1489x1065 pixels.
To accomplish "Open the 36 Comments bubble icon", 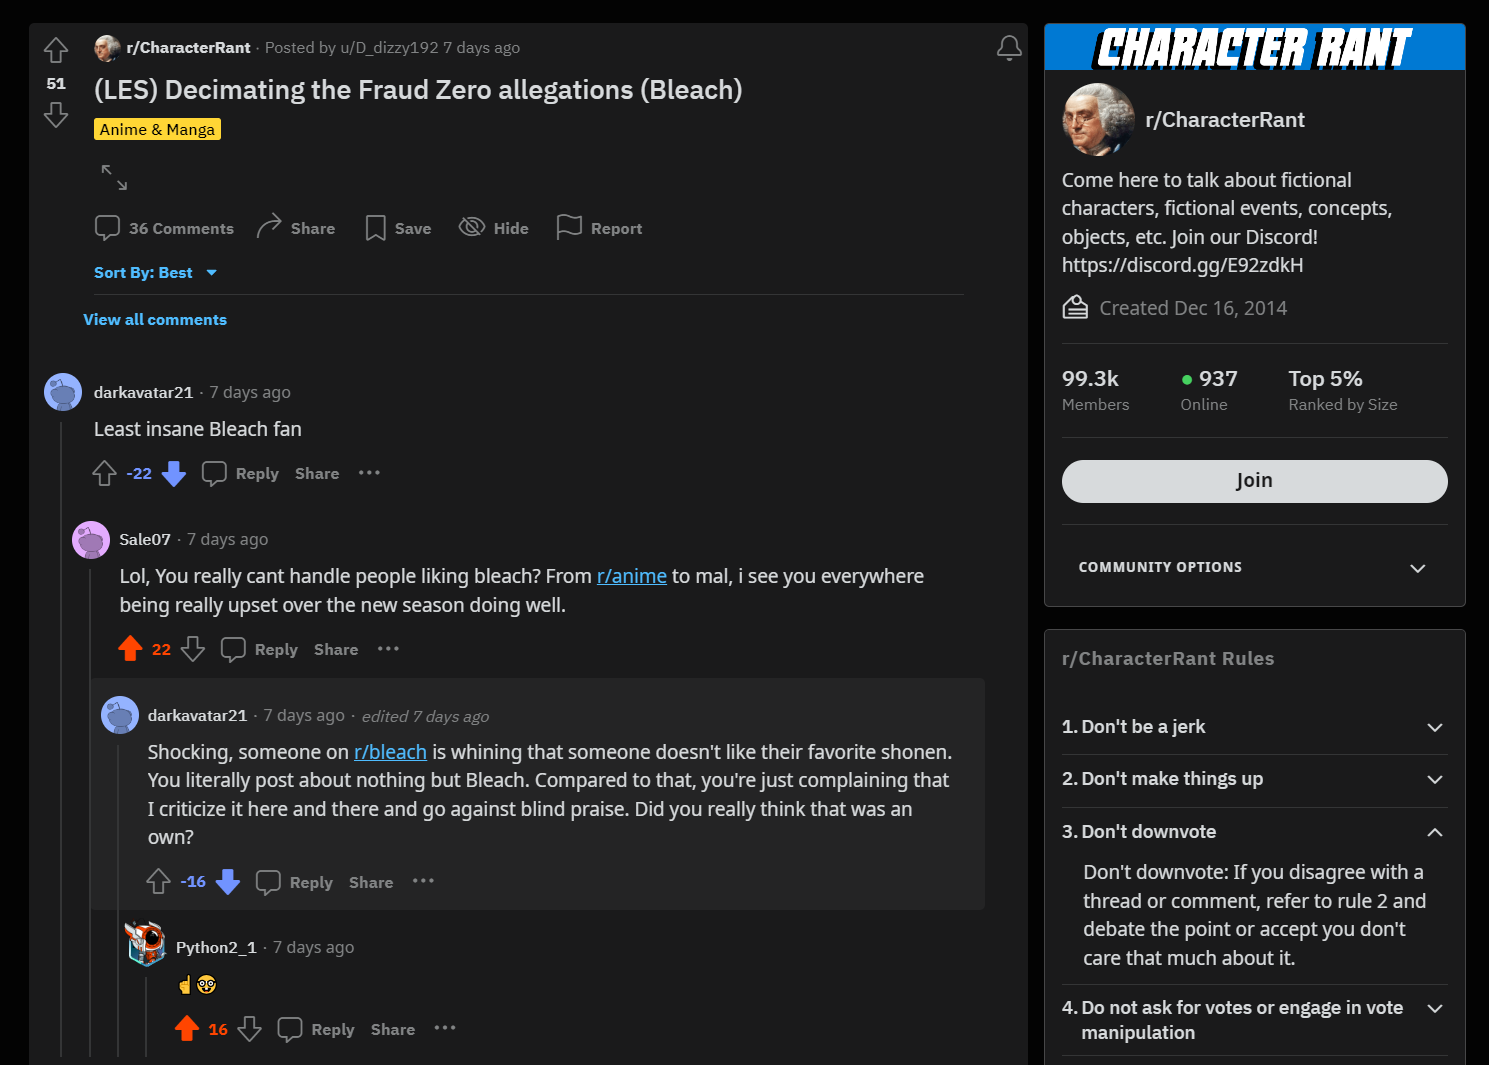I will pyautogui.click(x=107, y=228).
